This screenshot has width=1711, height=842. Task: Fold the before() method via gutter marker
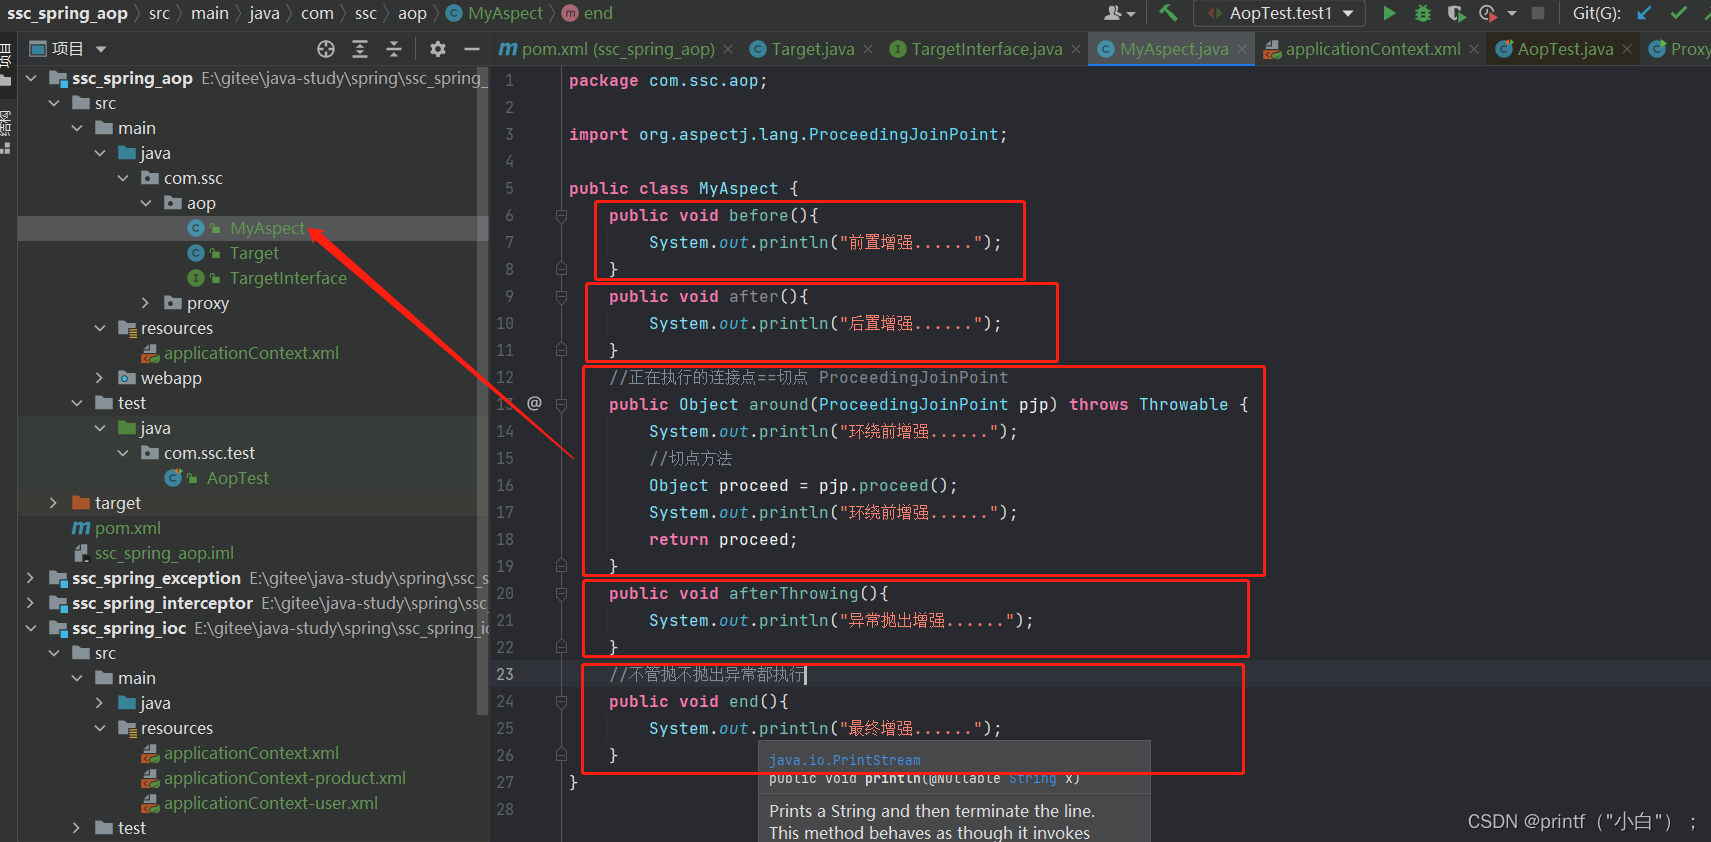pos(561,215)
